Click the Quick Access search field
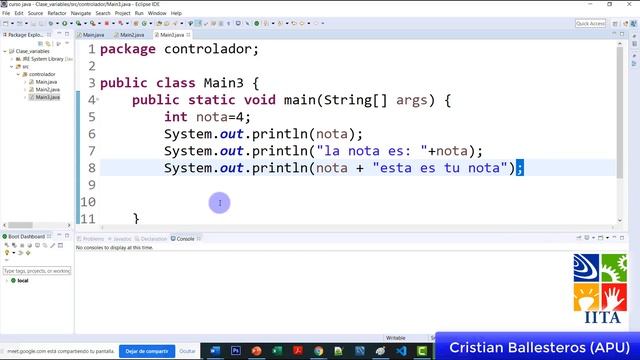This screenshot has height=360, width=640. click(591, 24)
